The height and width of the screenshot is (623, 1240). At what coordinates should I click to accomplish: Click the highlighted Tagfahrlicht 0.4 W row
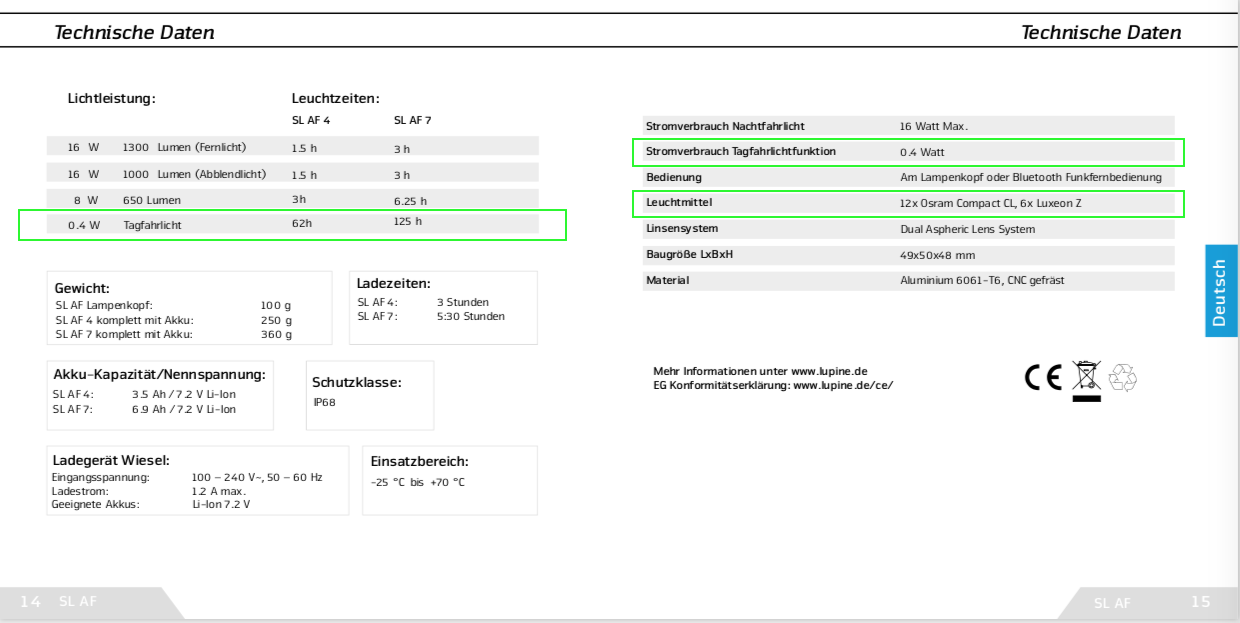(292, 224)
